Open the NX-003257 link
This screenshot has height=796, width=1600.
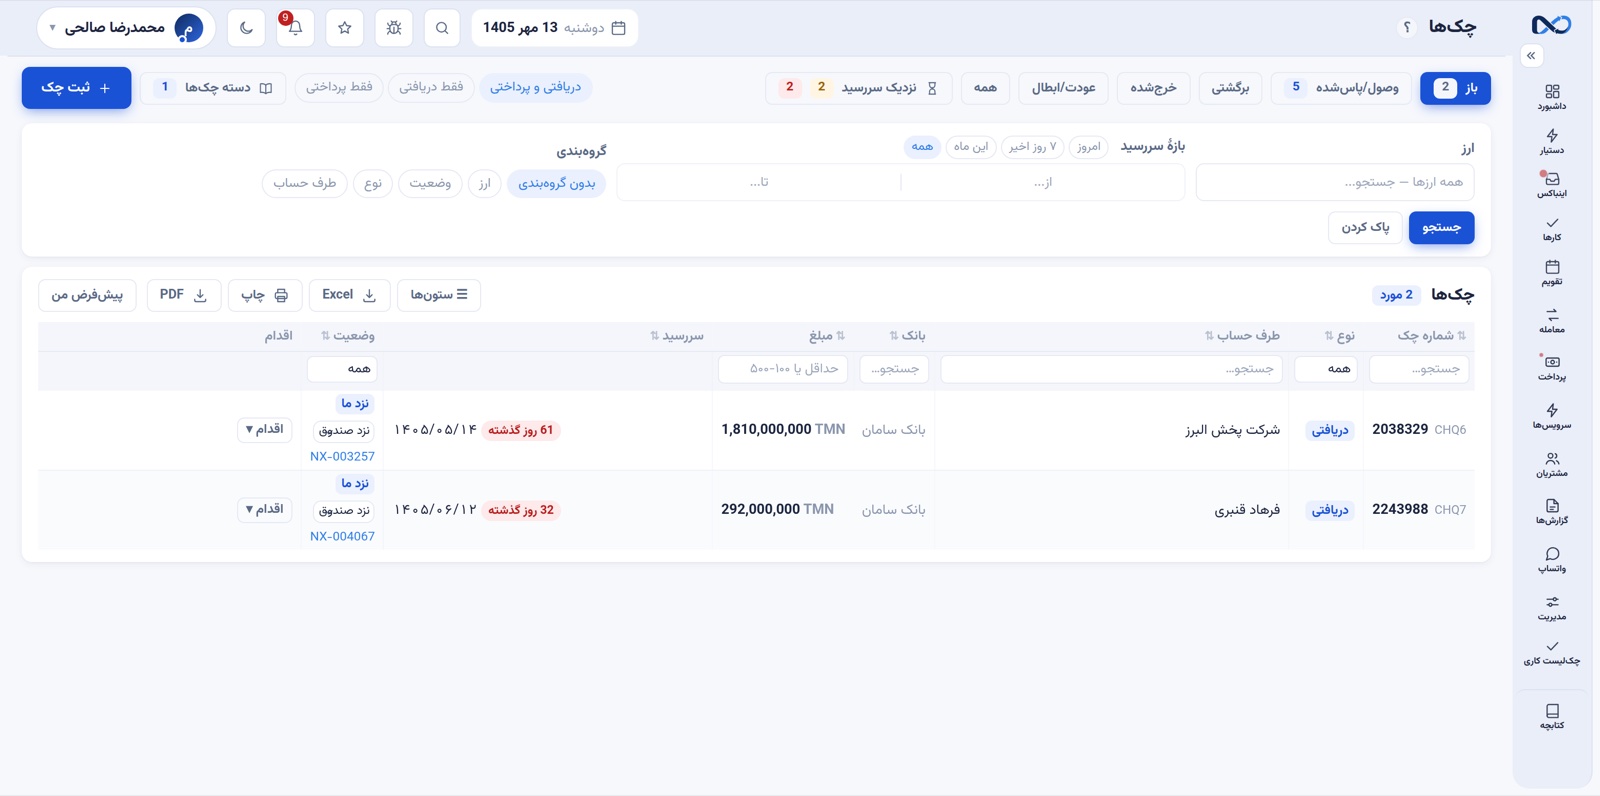342,456
